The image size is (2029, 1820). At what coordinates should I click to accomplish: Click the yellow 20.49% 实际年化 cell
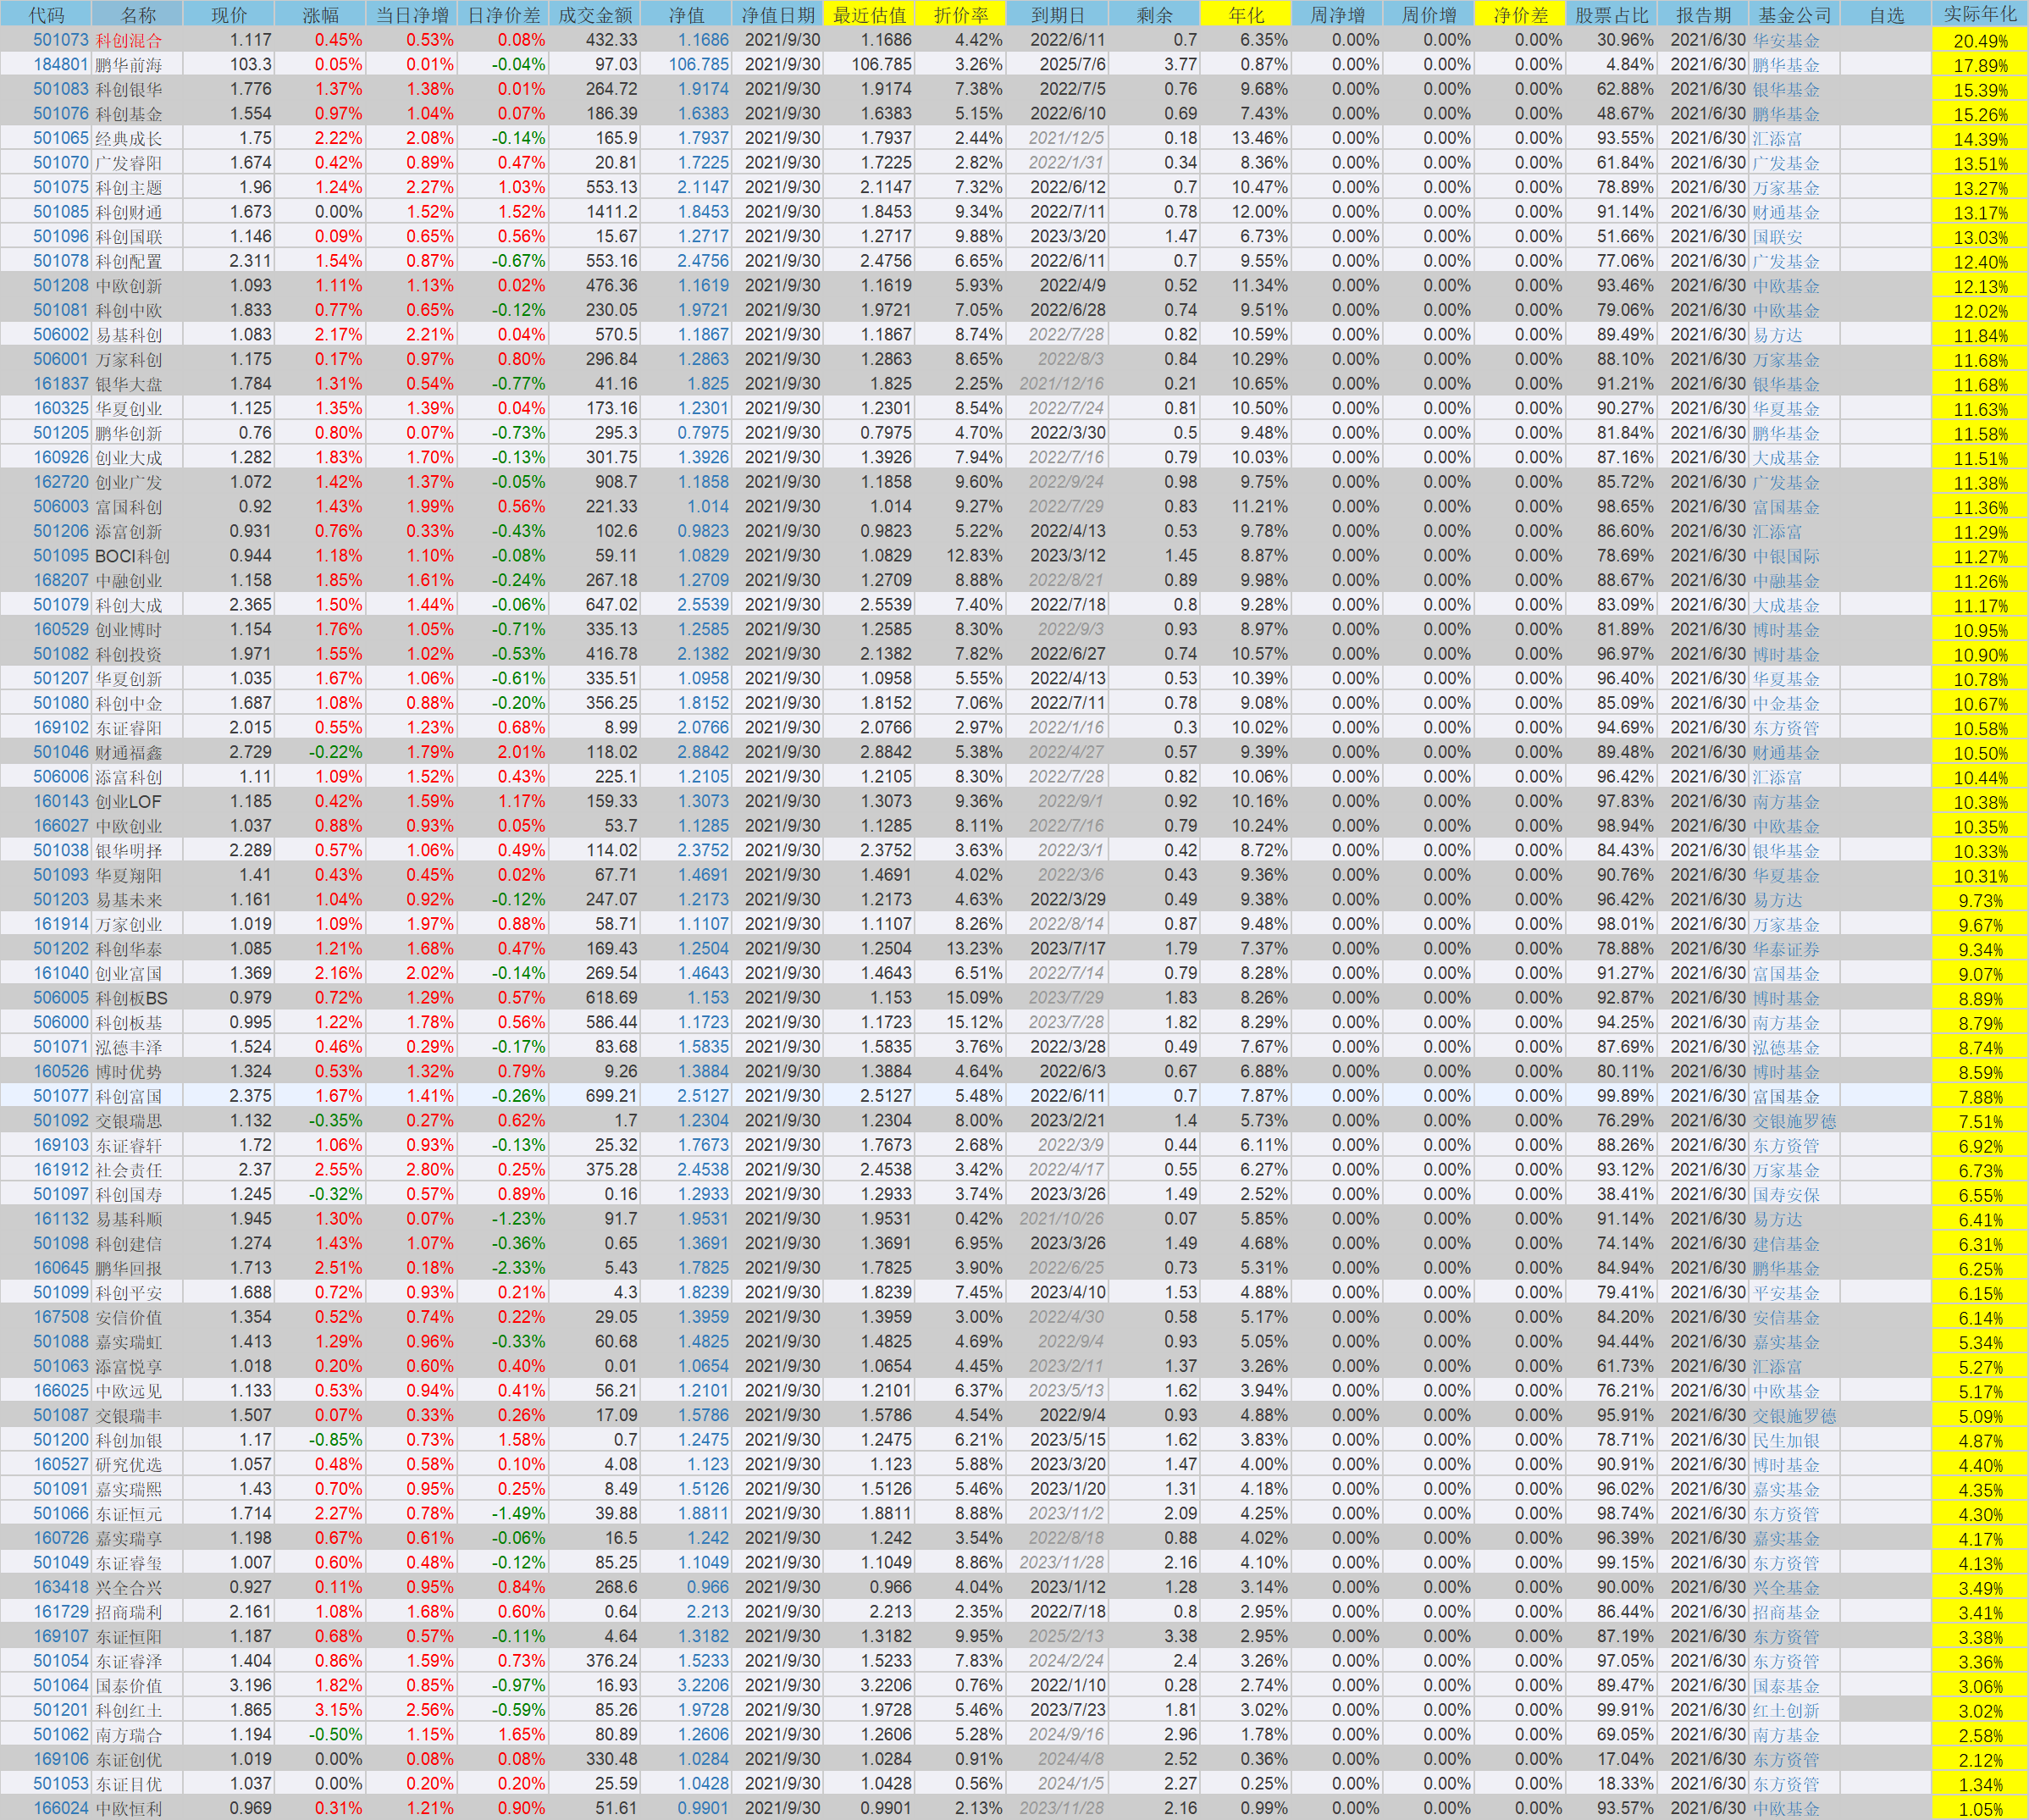point(1979,41)
